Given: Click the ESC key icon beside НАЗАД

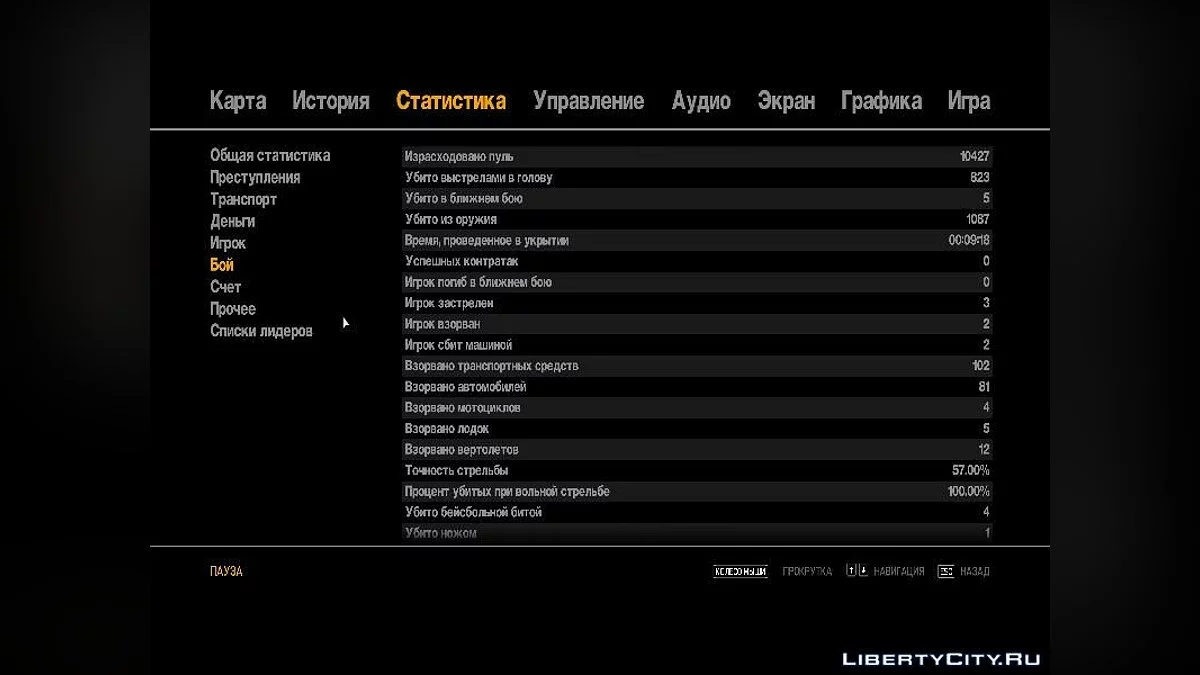Looking at the screenshot, I should 946,571.
